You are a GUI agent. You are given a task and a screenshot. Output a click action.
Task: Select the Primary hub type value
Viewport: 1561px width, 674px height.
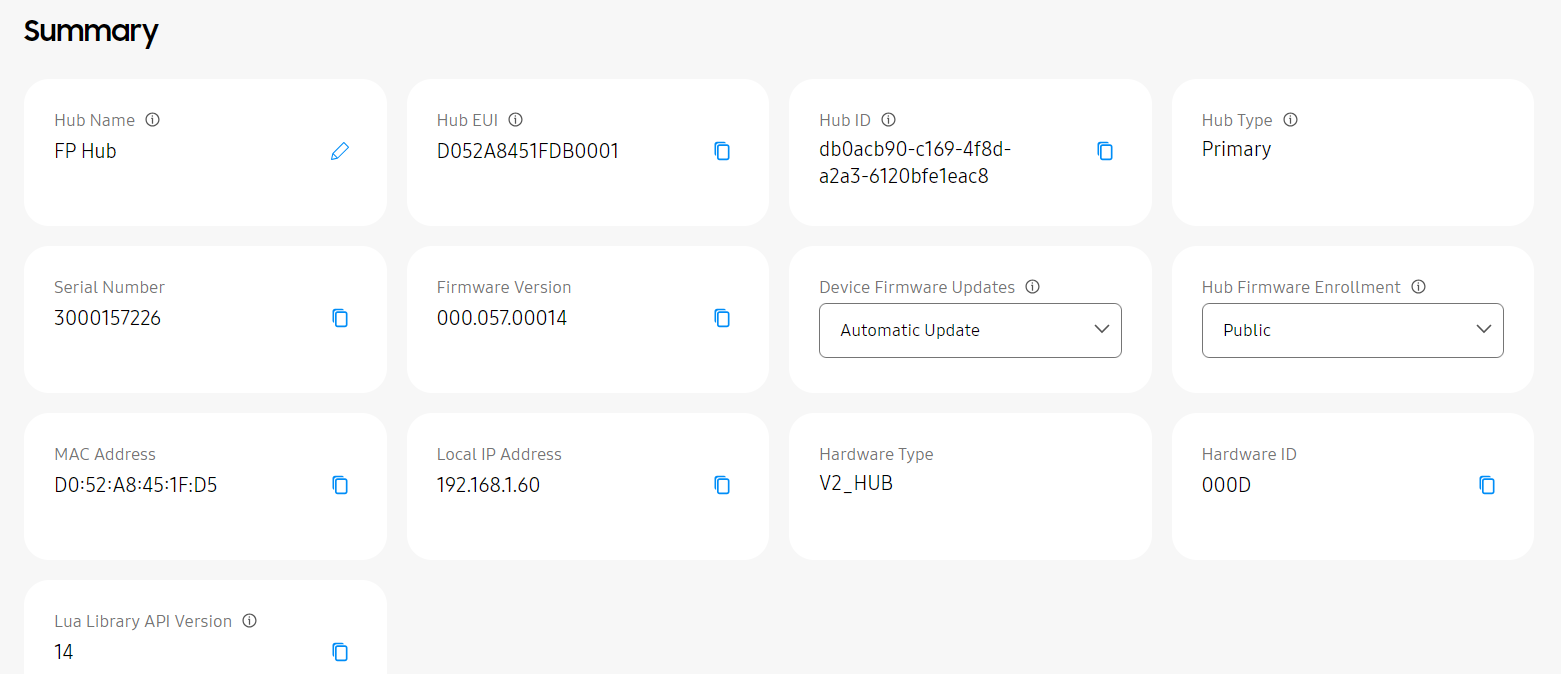click(1236, 149)
